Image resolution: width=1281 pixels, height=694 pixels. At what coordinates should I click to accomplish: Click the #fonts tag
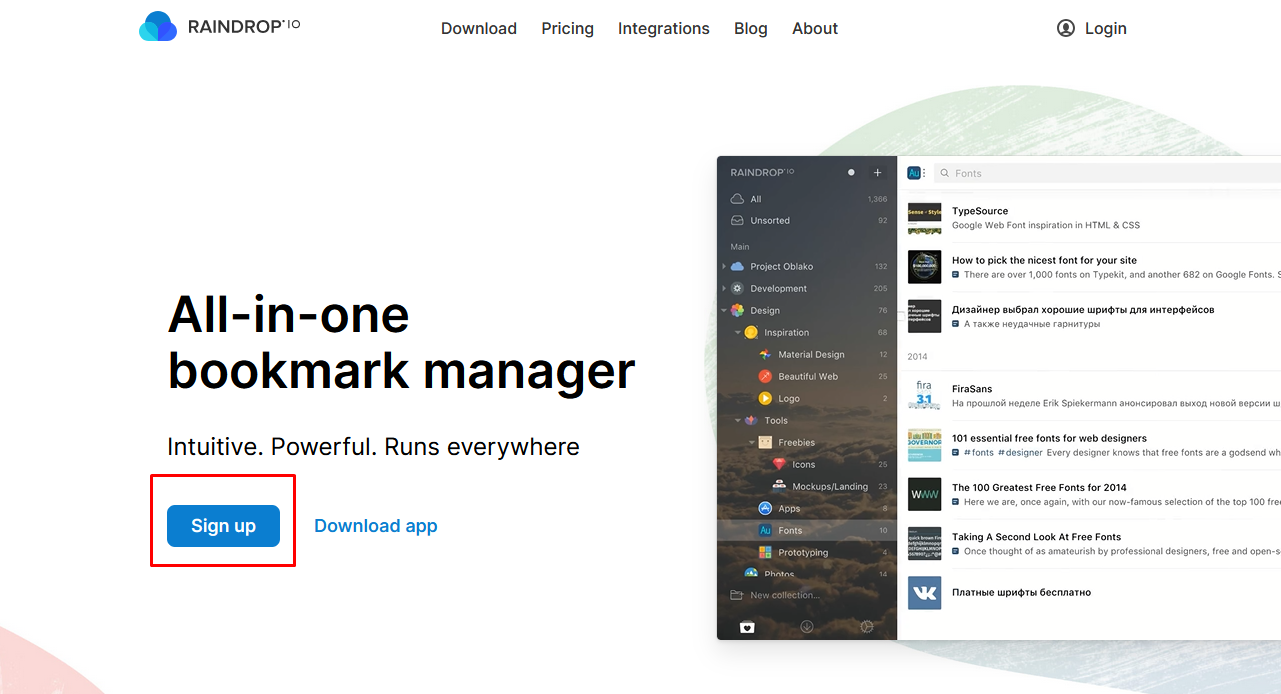[978, 452]
